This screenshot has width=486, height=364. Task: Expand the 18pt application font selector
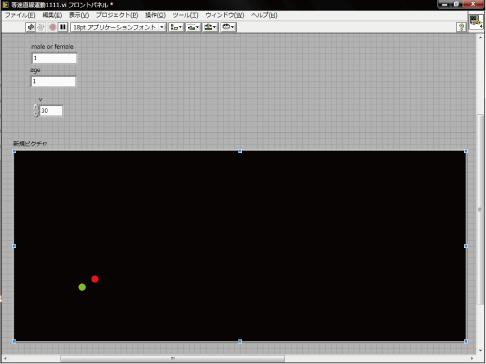click(x=118, y=27)
